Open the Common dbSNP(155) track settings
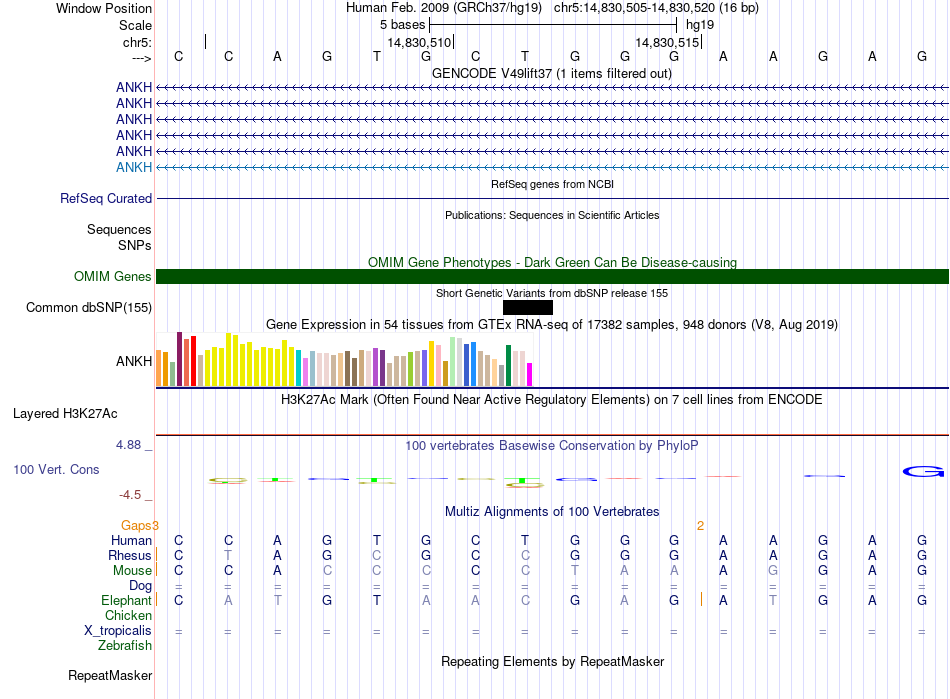Image resolution: width=950 pixels, height=699 pixels. 89,307
